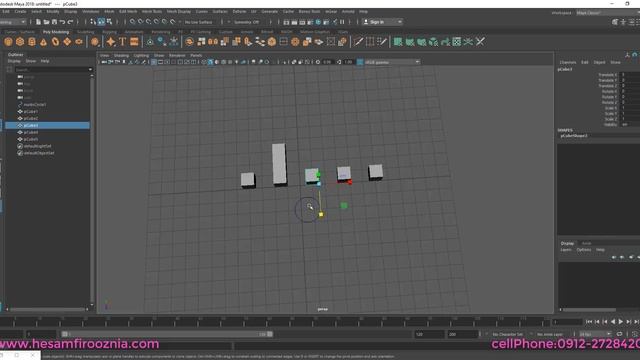Create a polygon sphere from the shelf

tap(8, 42)
